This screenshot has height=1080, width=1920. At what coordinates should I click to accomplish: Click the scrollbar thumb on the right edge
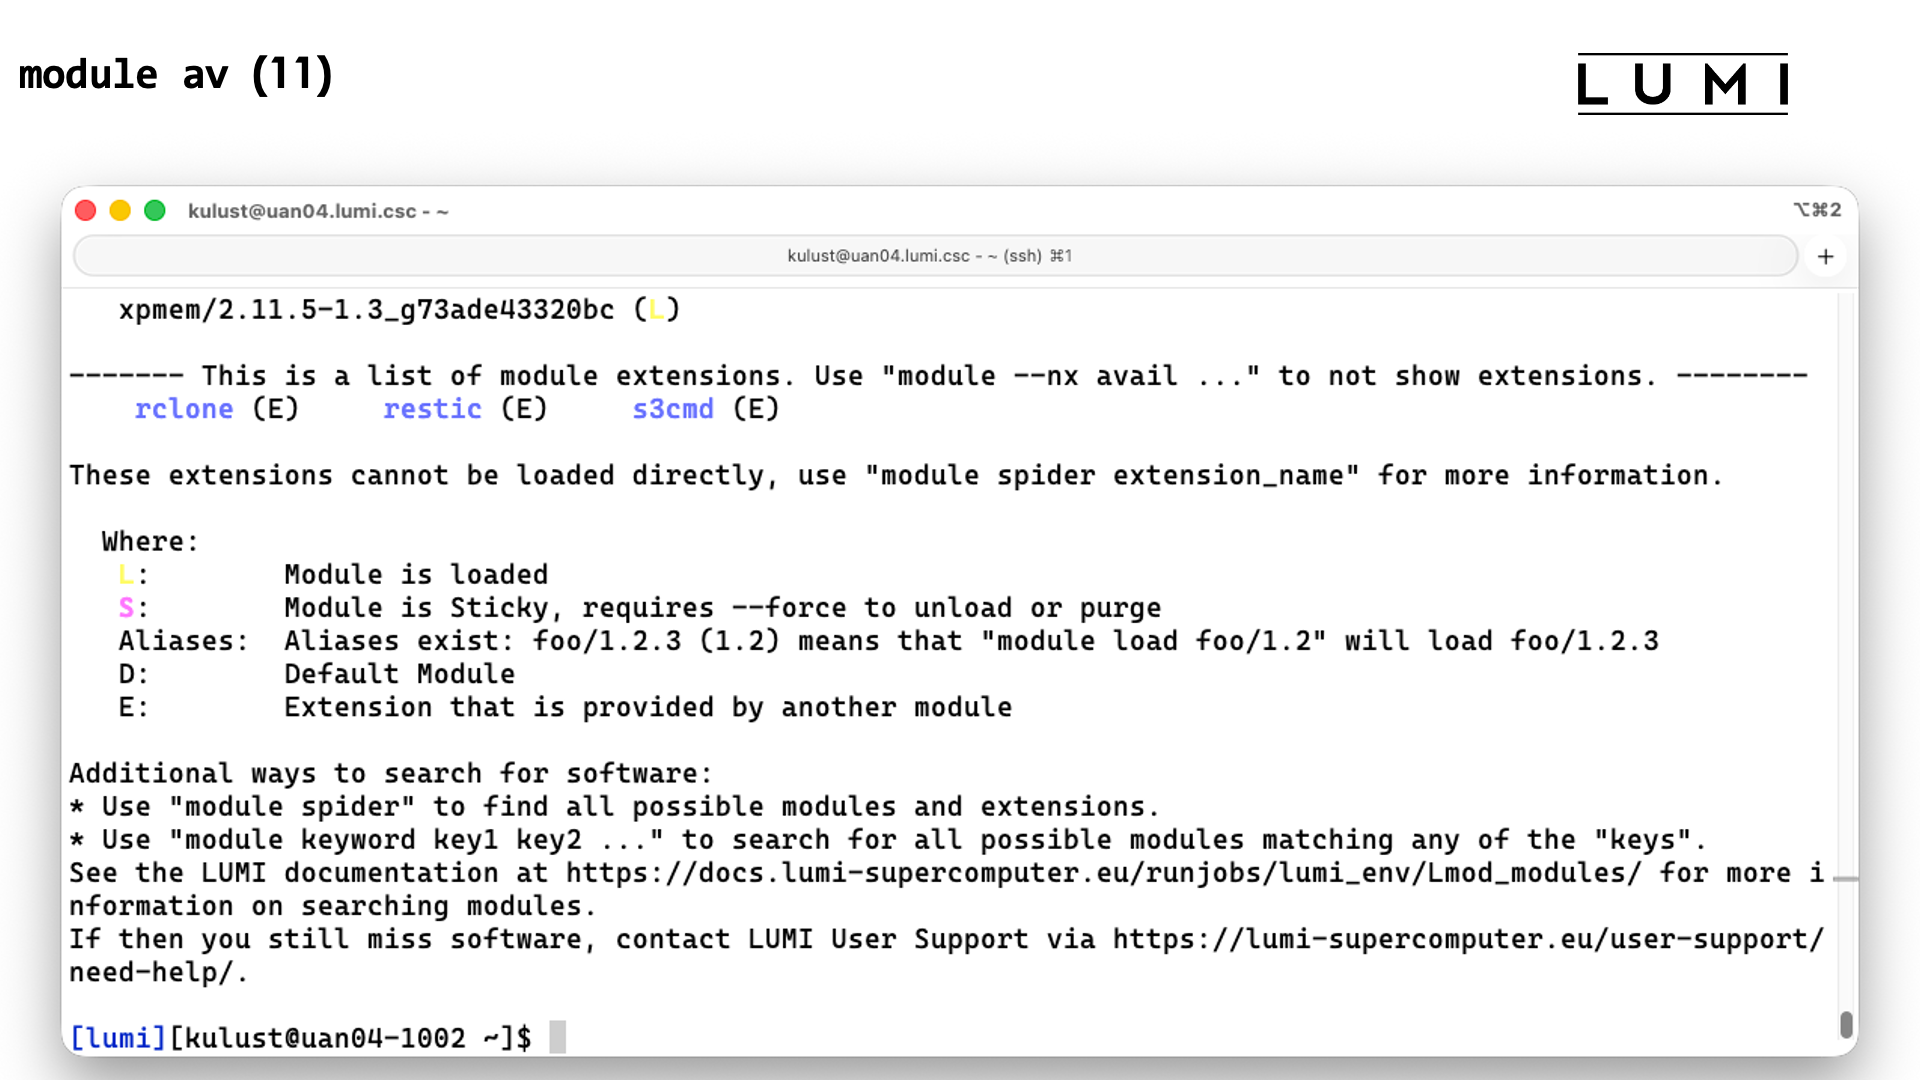click(1846, 1023)
